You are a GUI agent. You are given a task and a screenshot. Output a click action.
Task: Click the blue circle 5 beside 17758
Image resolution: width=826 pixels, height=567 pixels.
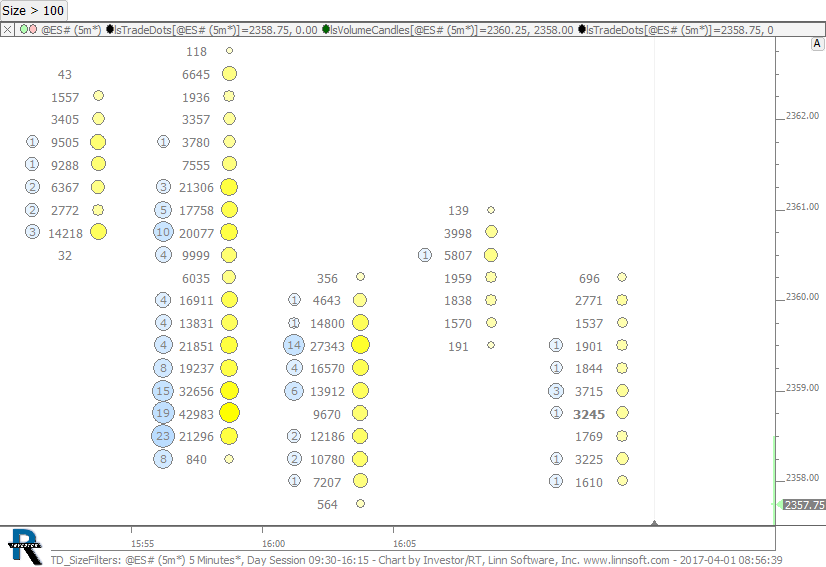[x=163, y=210]
